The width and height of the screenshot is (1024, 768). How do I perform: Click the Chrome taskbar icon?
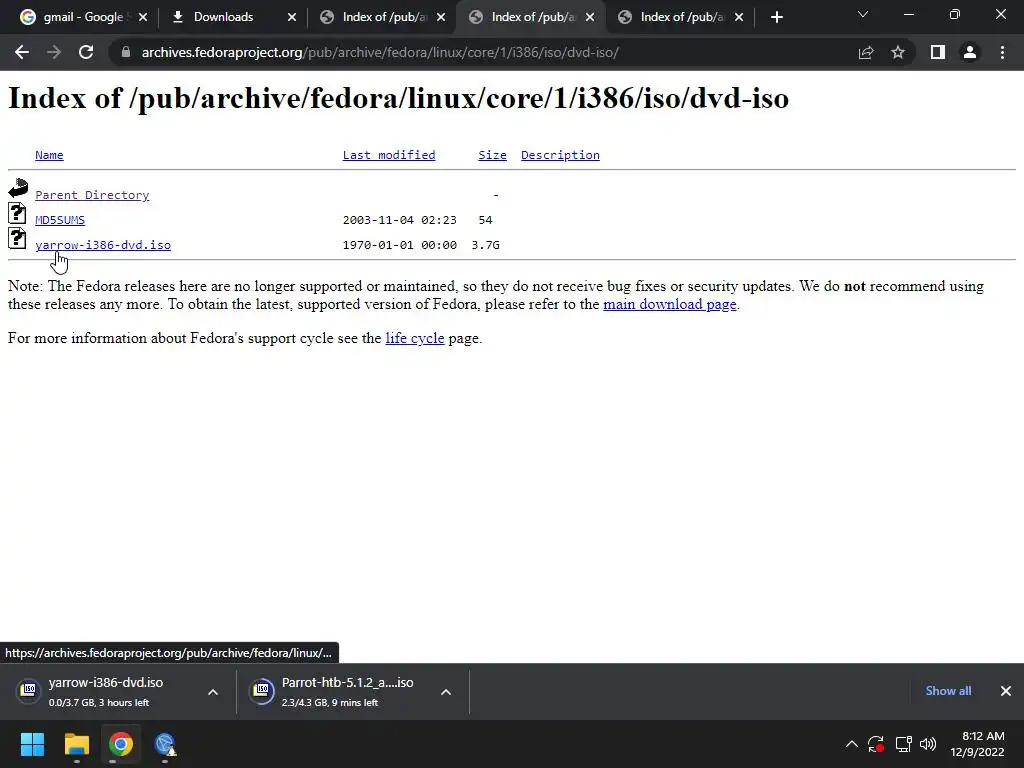coord(121,744)
